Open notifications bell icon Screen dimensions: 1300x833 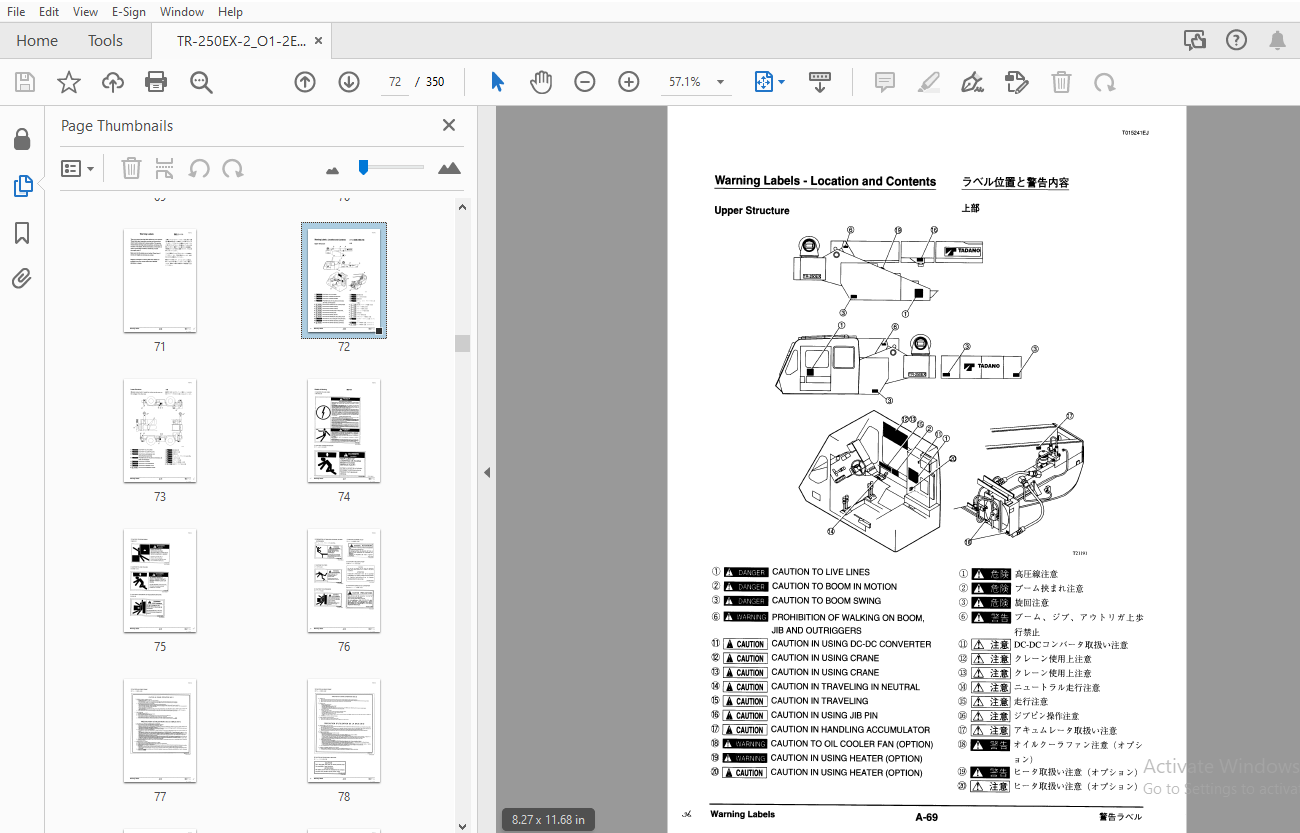[1277, 41]
